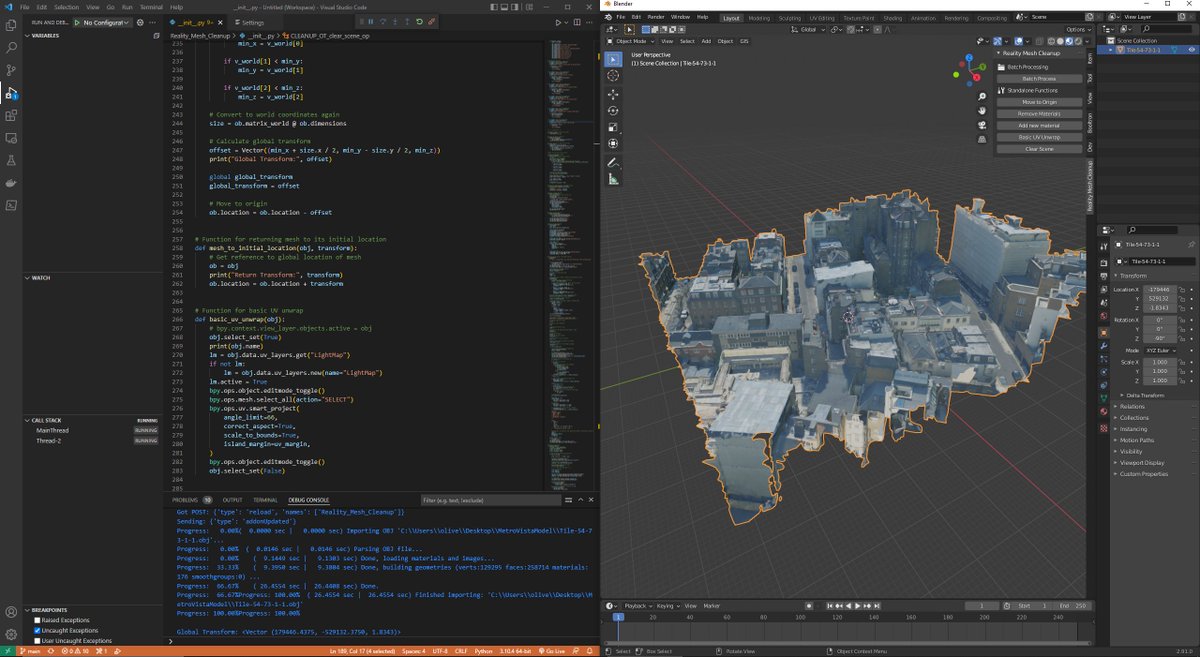Disconnect the debugger with the red plug icon
Image resolution: width=1200 pixels, height=657 pixels.
point(431,21)
